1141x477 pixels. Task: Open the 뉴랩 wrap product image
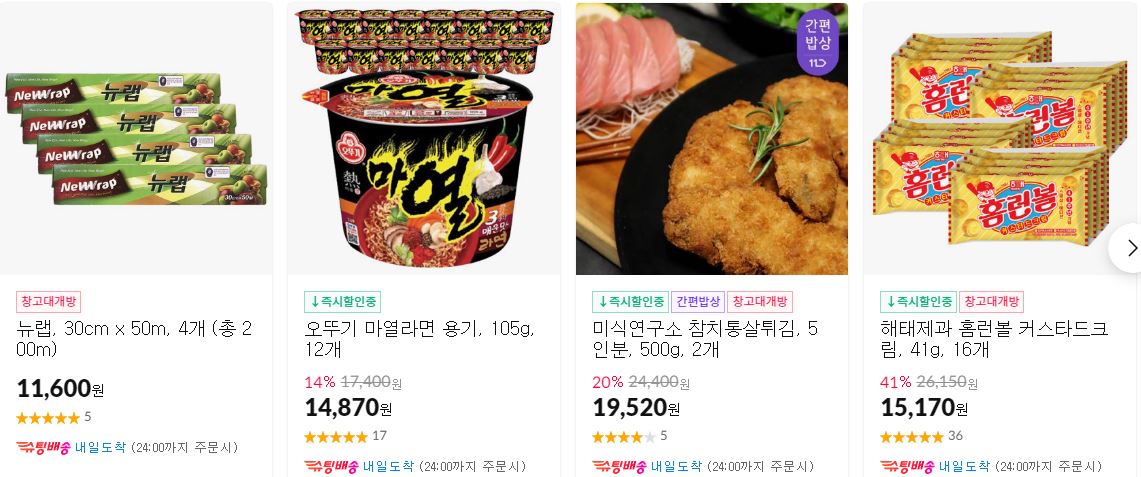[136, 139]
